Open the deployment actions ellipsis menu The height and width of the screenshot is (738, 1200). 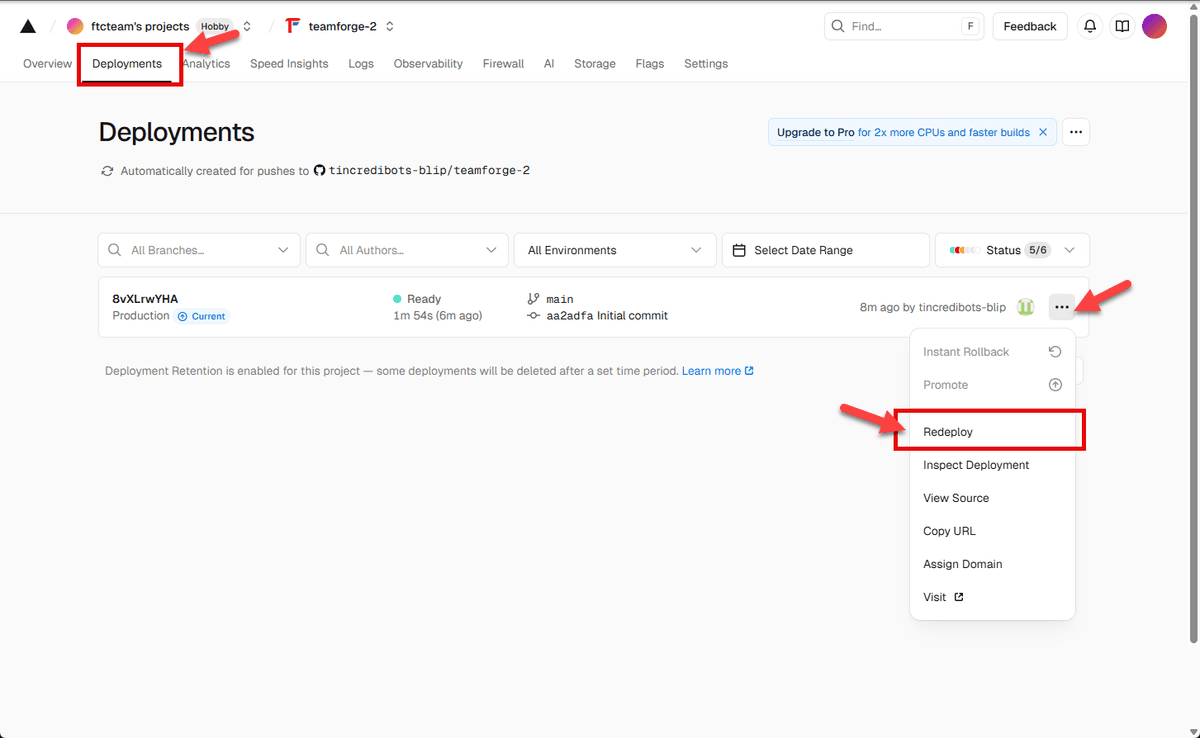[x=1062, y=307]
